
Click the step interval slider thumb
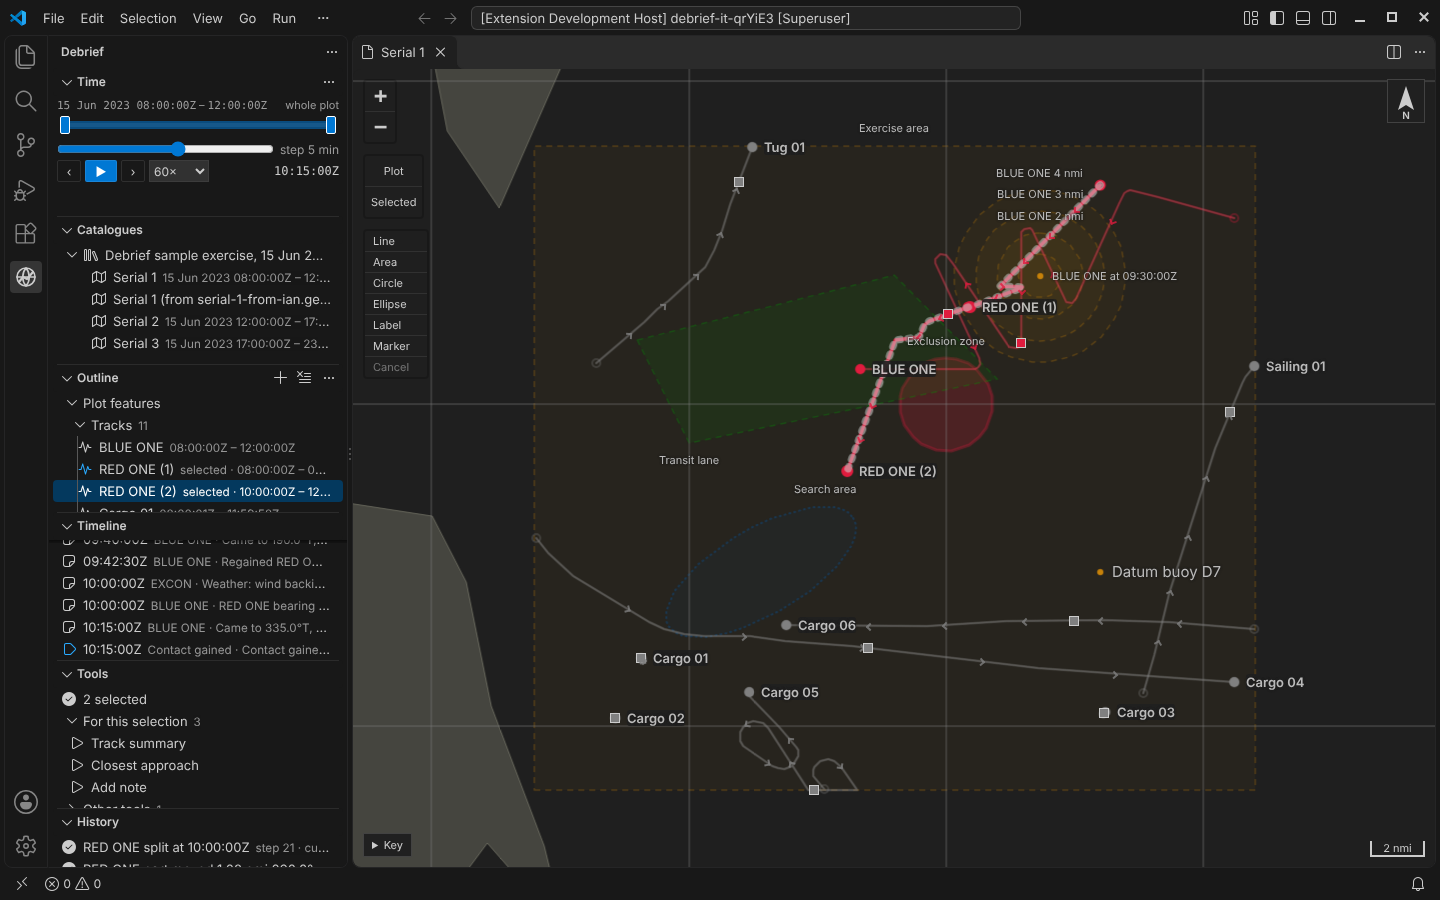tap(178, 149)
